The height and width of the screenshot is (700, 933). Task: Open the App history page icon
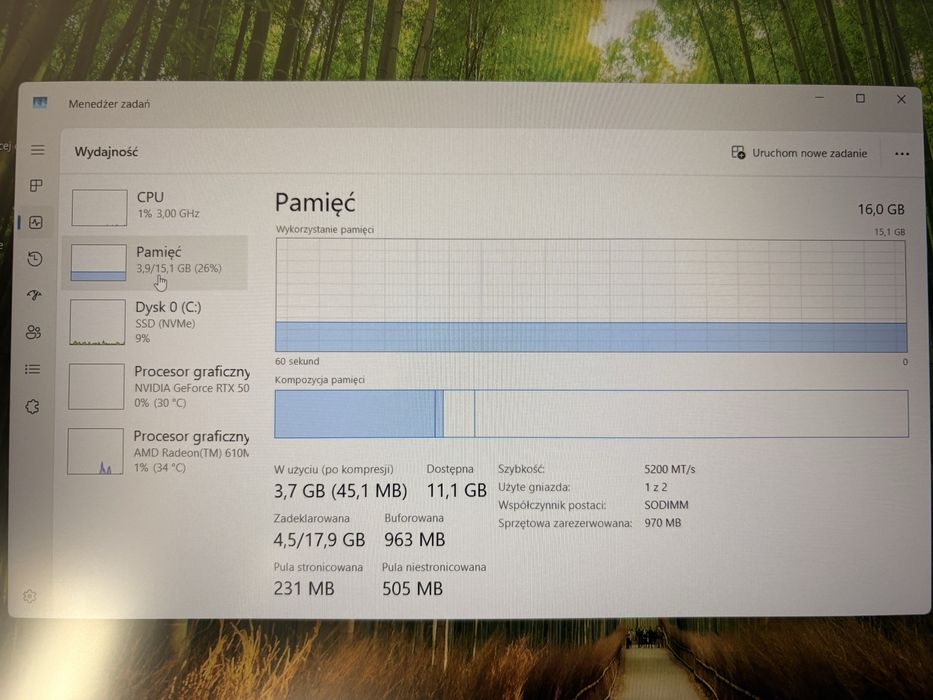35,259
